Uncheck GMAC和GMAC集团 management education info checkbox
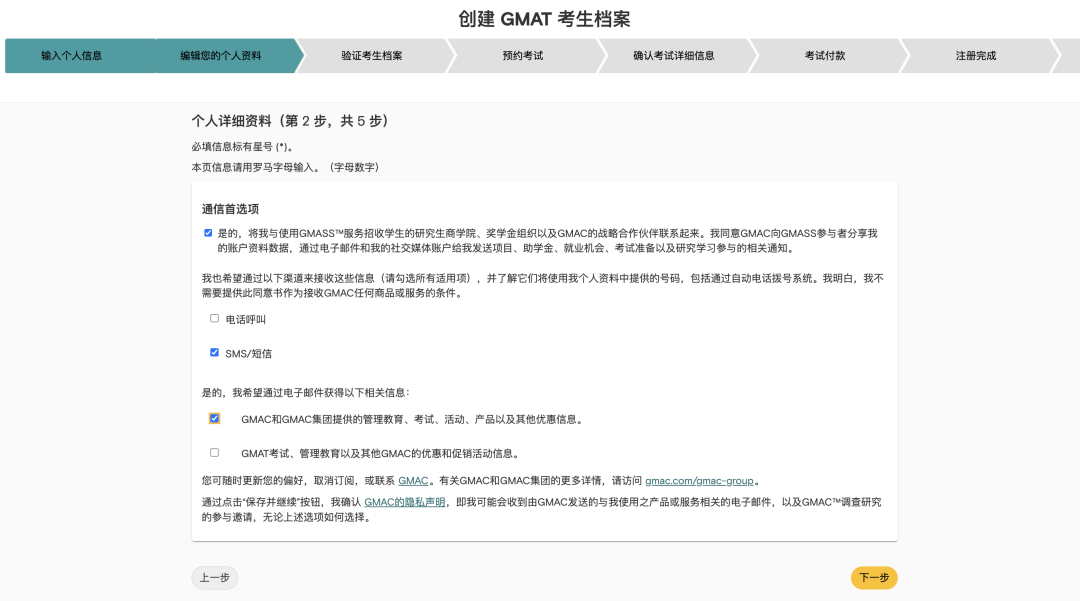This screenshot has width=1080, height=601. 214,419
